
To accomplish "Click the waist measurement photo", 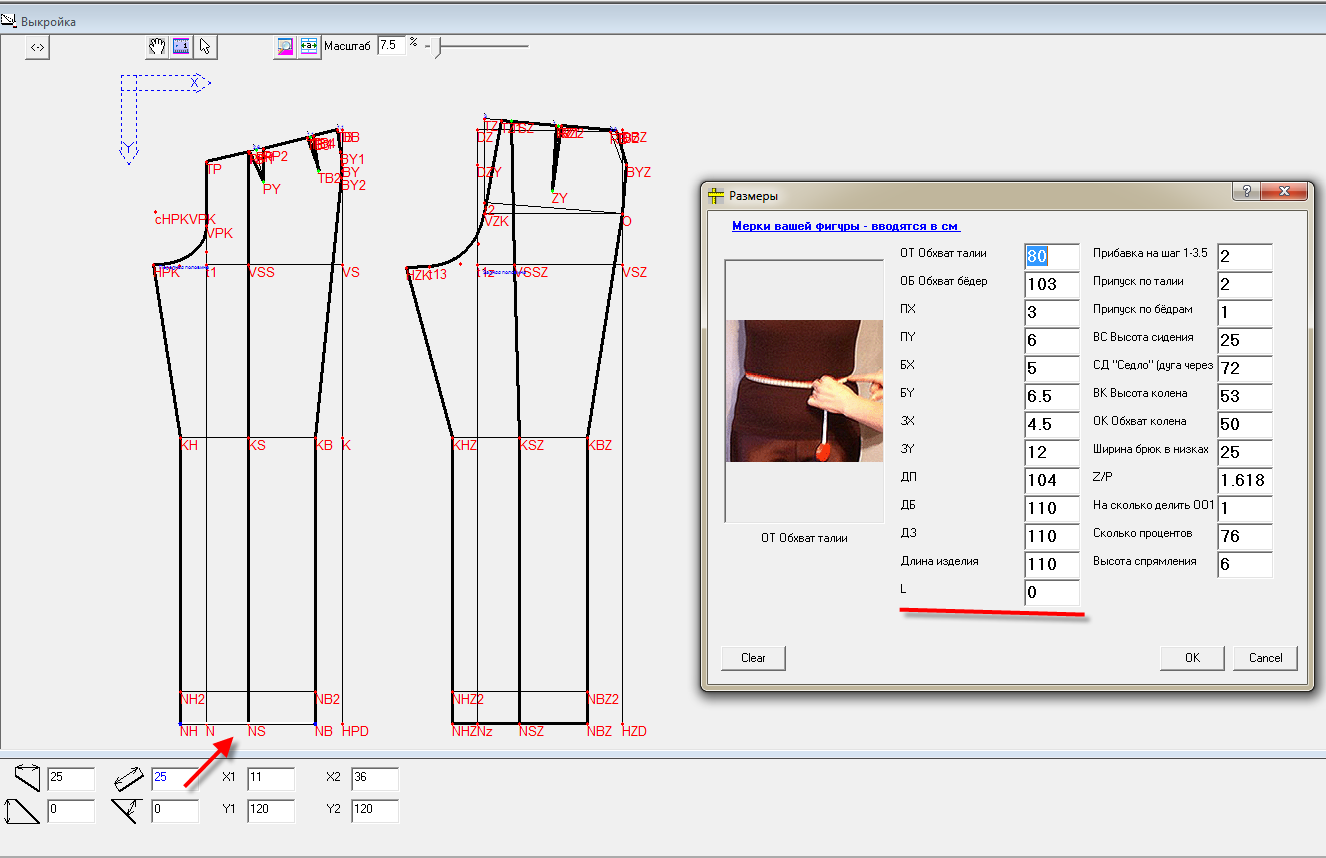I will pyautogui.click(x=805, y=390).
